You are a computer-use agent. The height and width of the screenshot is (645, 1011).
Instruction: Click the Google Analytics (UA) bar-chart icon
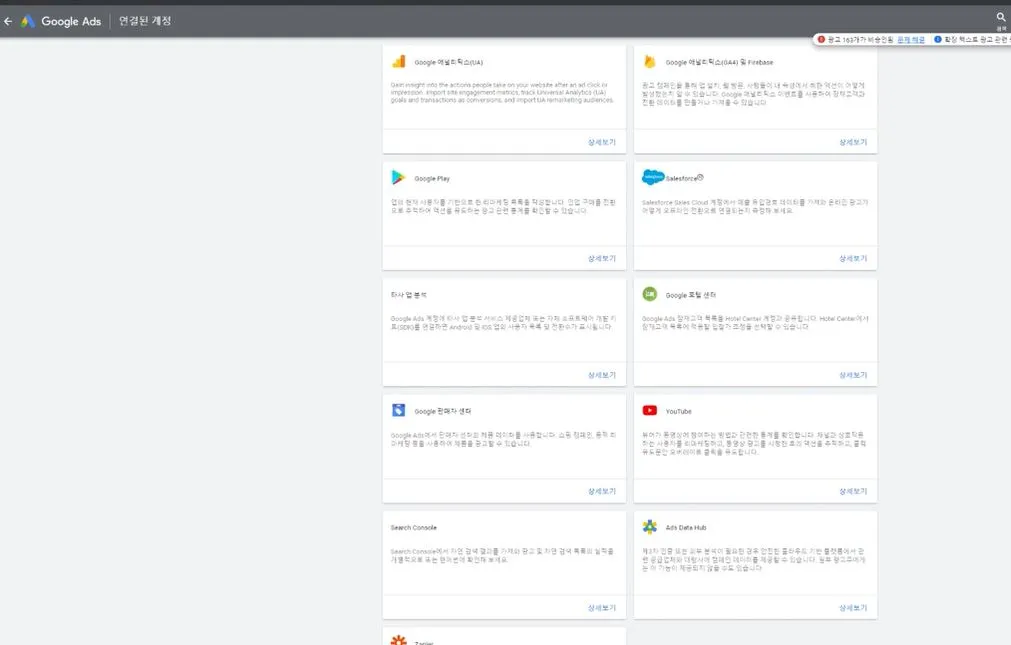(x=398, y=61)
